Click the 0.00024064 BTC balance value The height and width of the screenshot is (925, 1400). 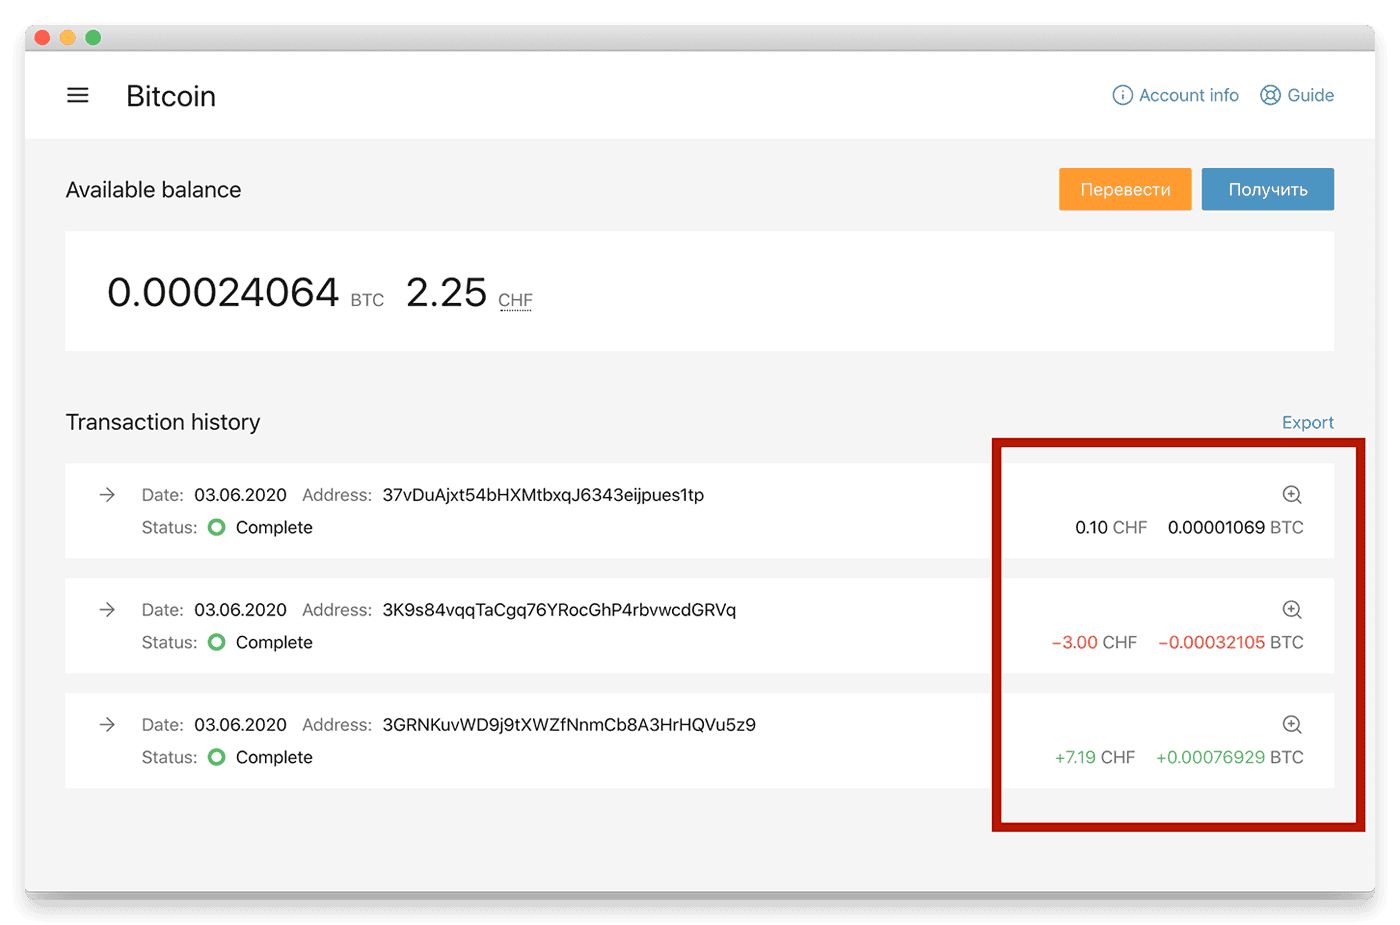[223, 292]
